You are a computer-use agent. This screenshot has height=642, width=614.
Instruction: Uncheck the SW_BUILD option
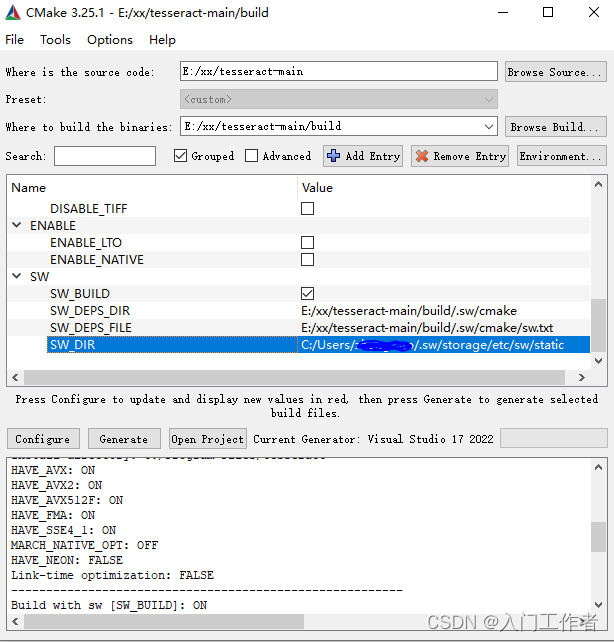[307, 294]
